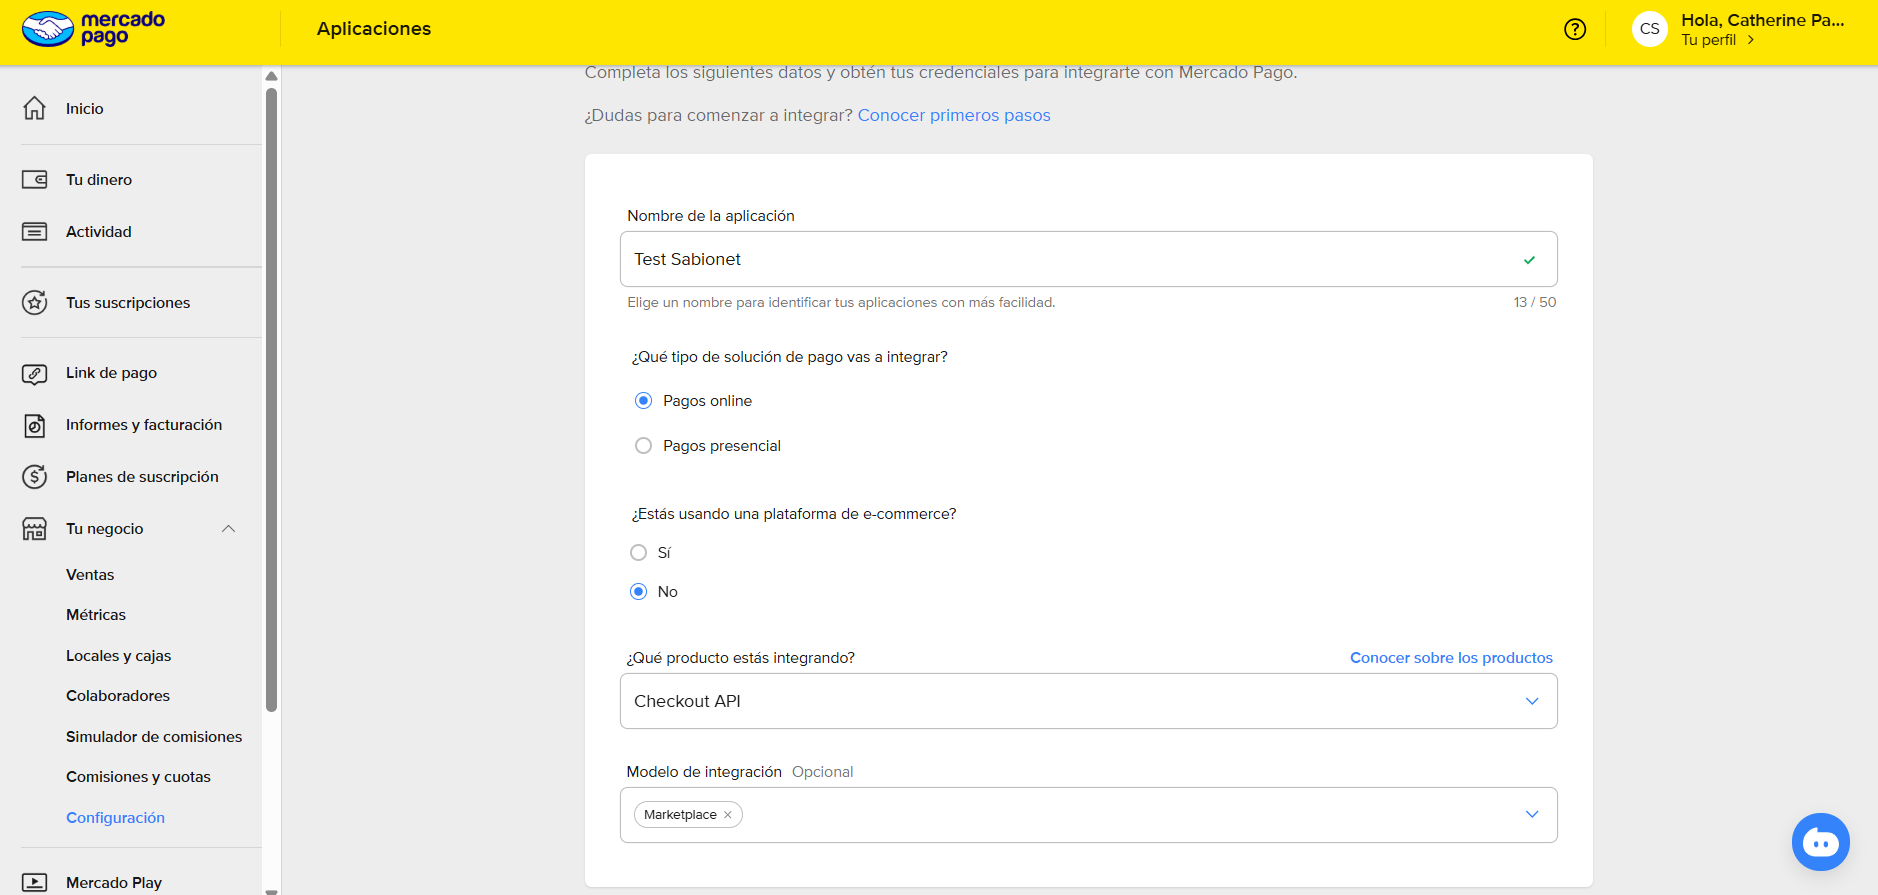Click the green checkmark in name field

[x=1529, y=260]
